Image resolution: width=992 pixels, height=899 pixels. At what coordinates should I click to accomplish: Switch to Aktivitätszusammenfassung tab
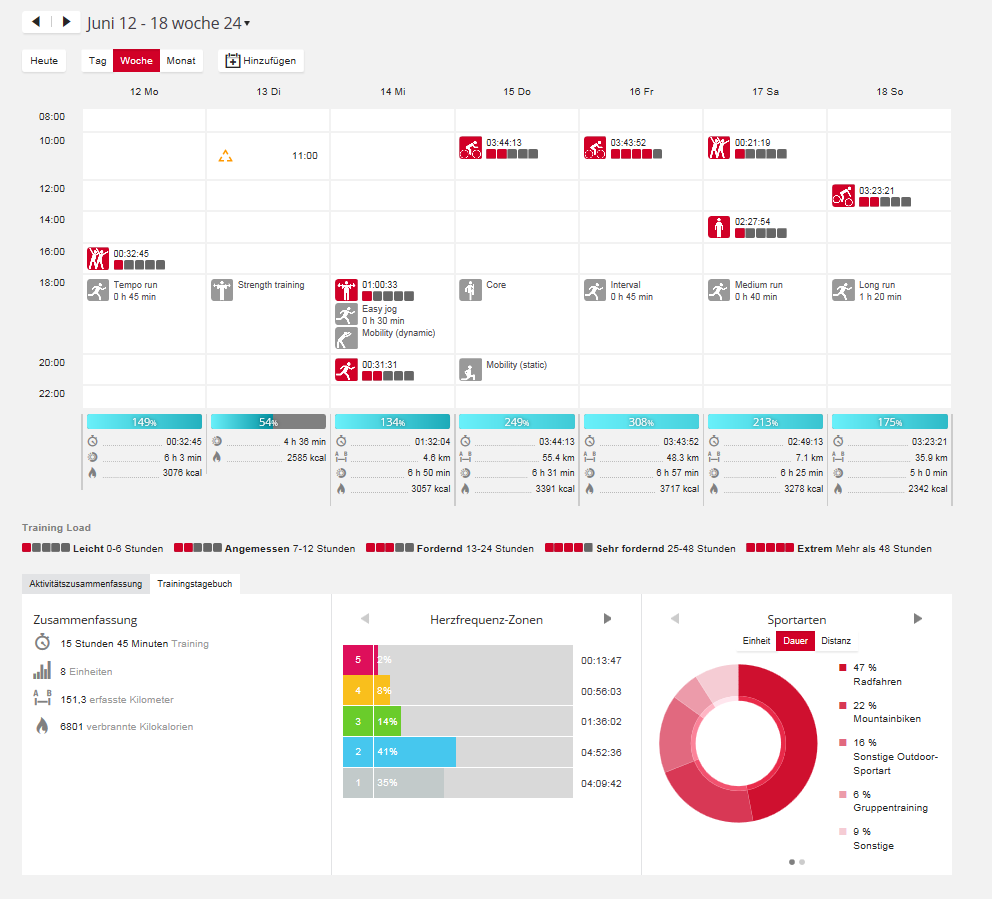[85, 583]
